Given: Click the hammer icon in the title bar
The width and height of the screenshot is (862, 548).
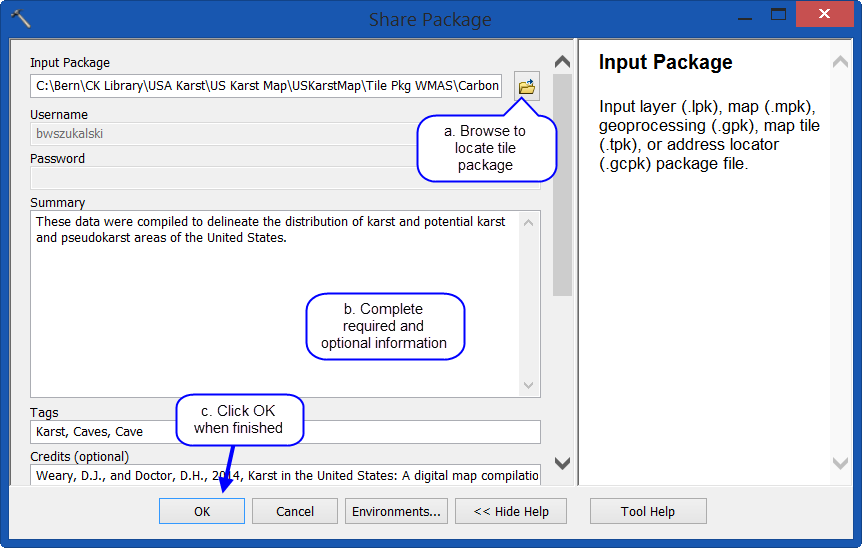Looking at the screenshot, I should pyautogui.click(x=20, y=19).
